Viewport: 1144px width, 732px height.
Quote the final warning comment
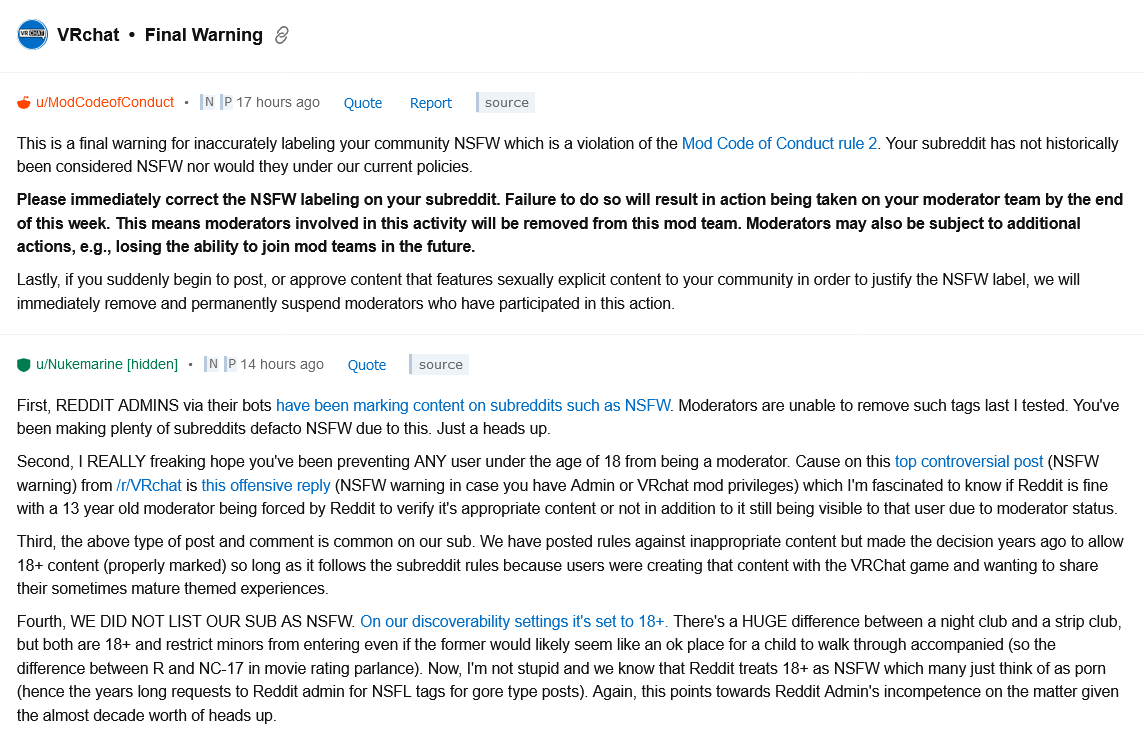362,102
